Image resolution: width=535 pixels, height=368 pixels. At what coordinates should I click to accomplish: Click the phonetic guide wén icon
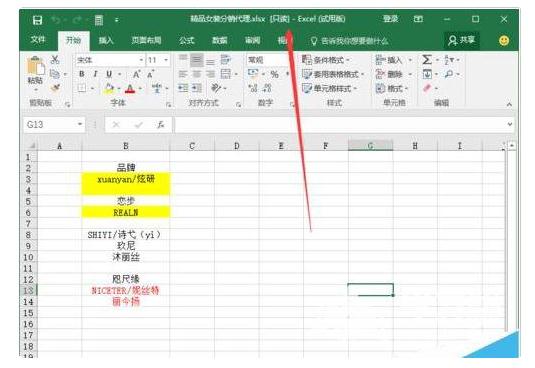click(157, 88)
